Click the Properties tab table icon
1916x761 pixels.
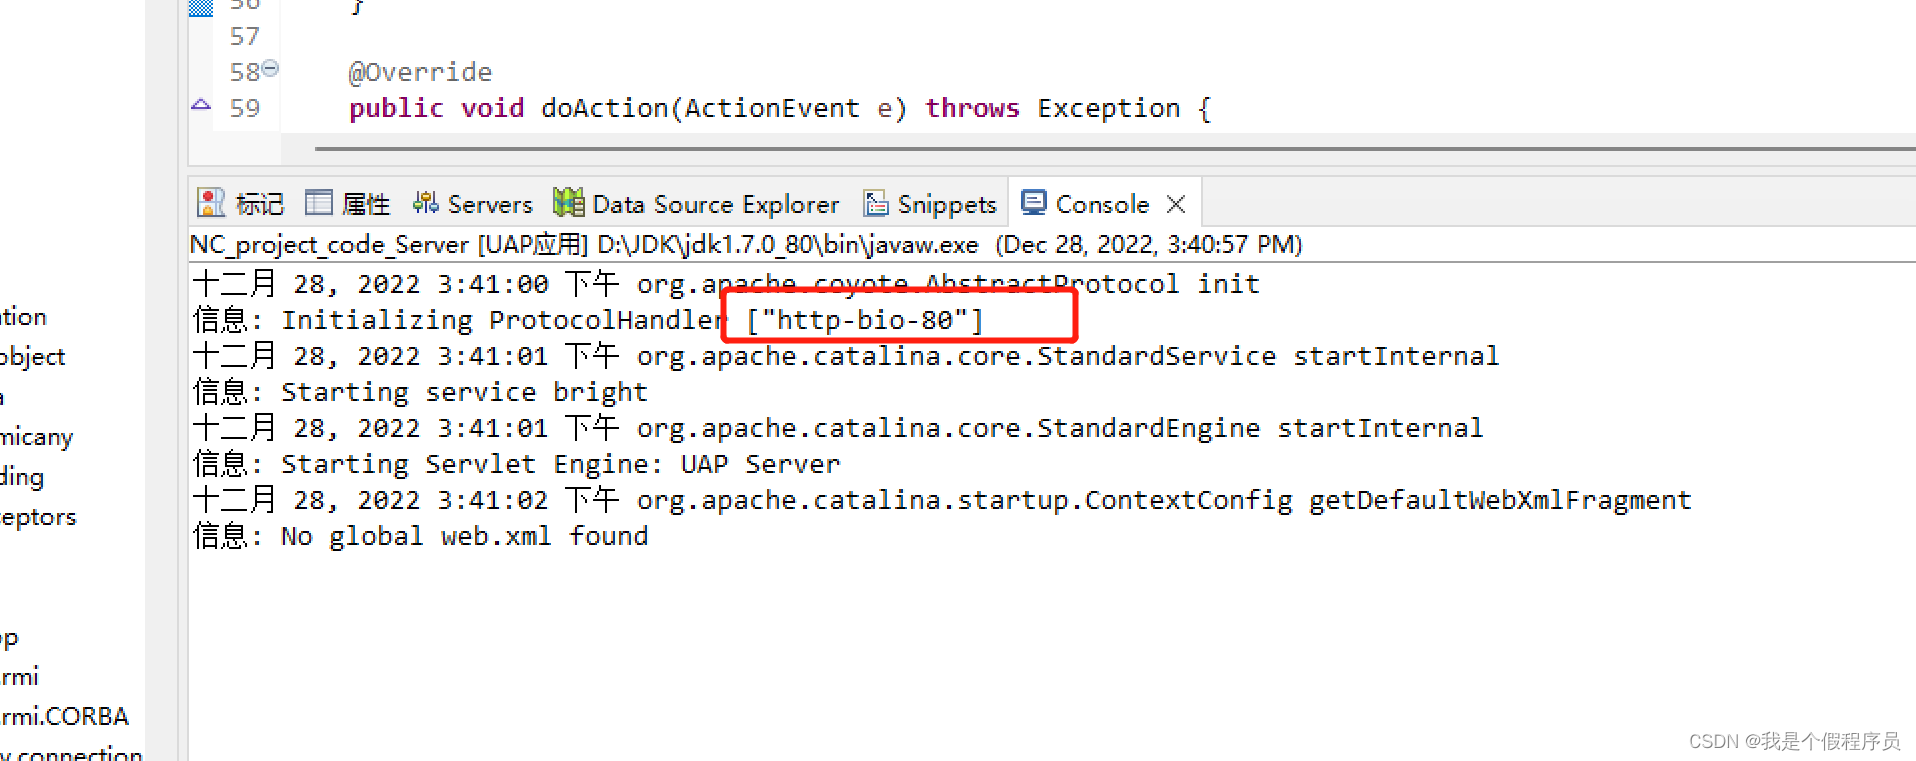click(319, 203)
